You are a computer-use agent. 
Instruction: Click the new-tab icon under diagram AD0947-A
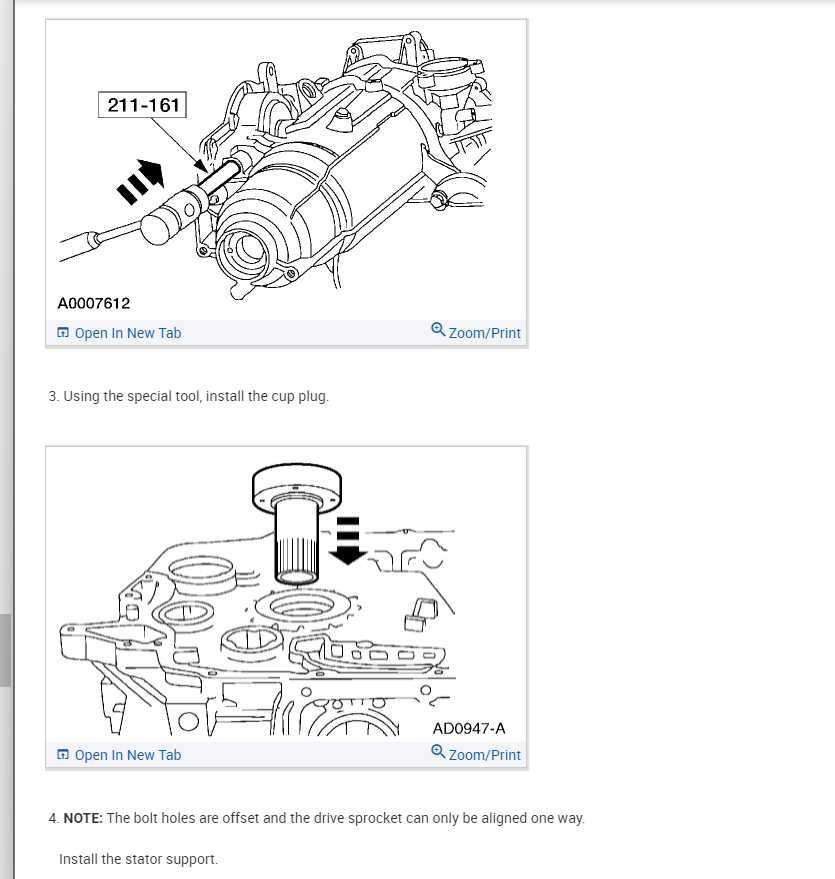tap(63, 755)
